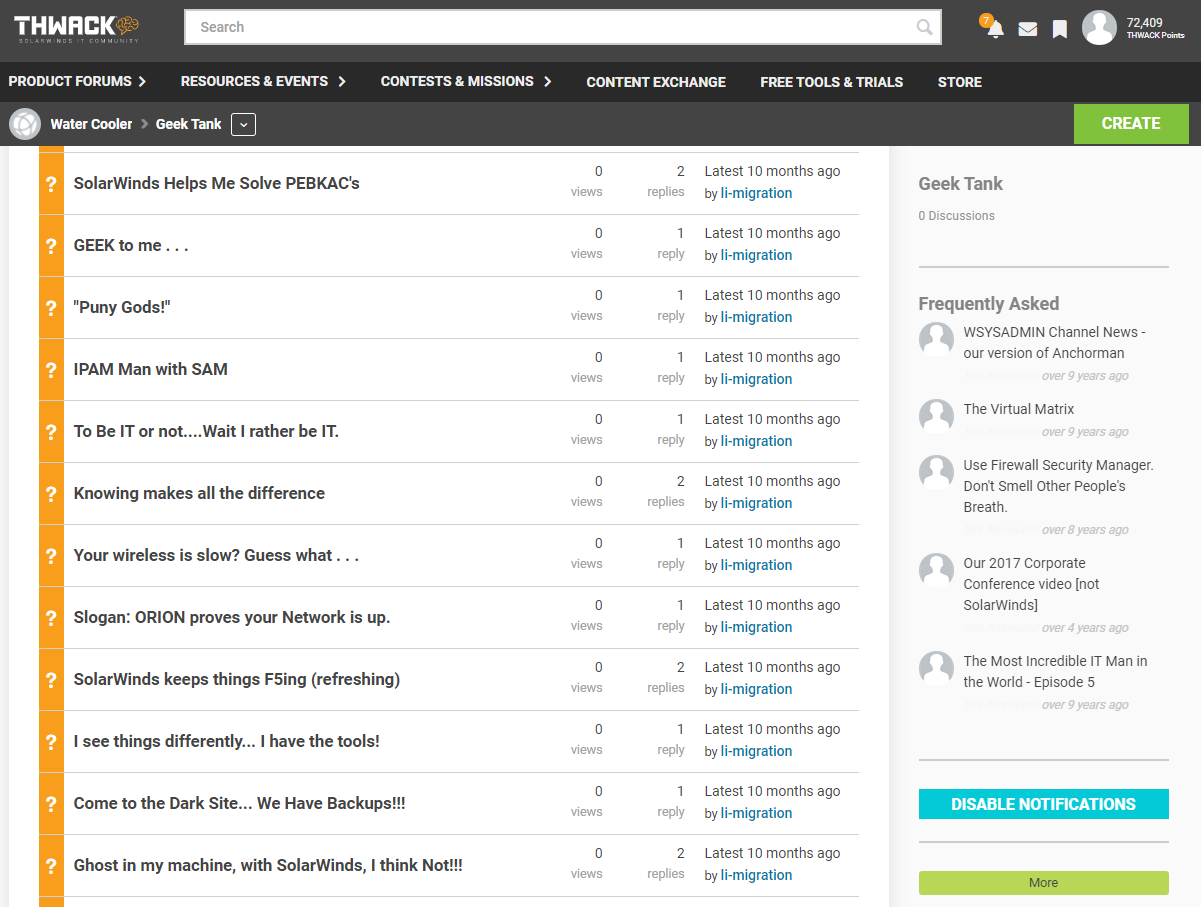Image resolution: width=1201 pixels, height=907 pixels.
Task: Go to the Geek Tank breadcrumb
Action: (x=188, y=124)
